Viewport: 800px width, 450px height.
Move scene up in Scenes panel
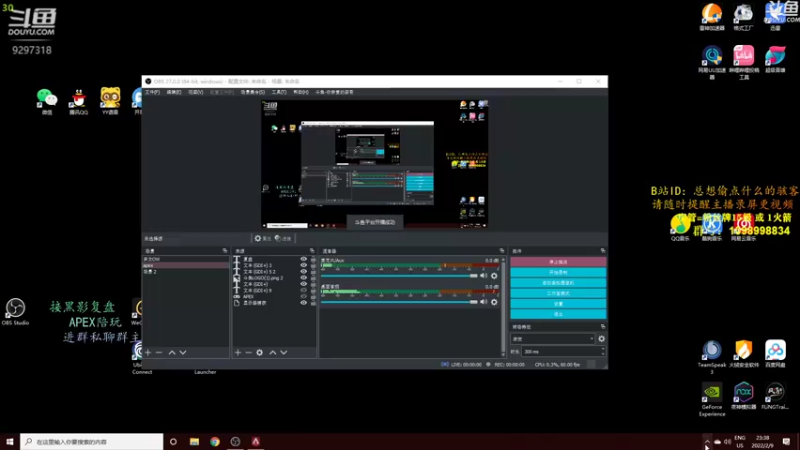pos(172,353)
